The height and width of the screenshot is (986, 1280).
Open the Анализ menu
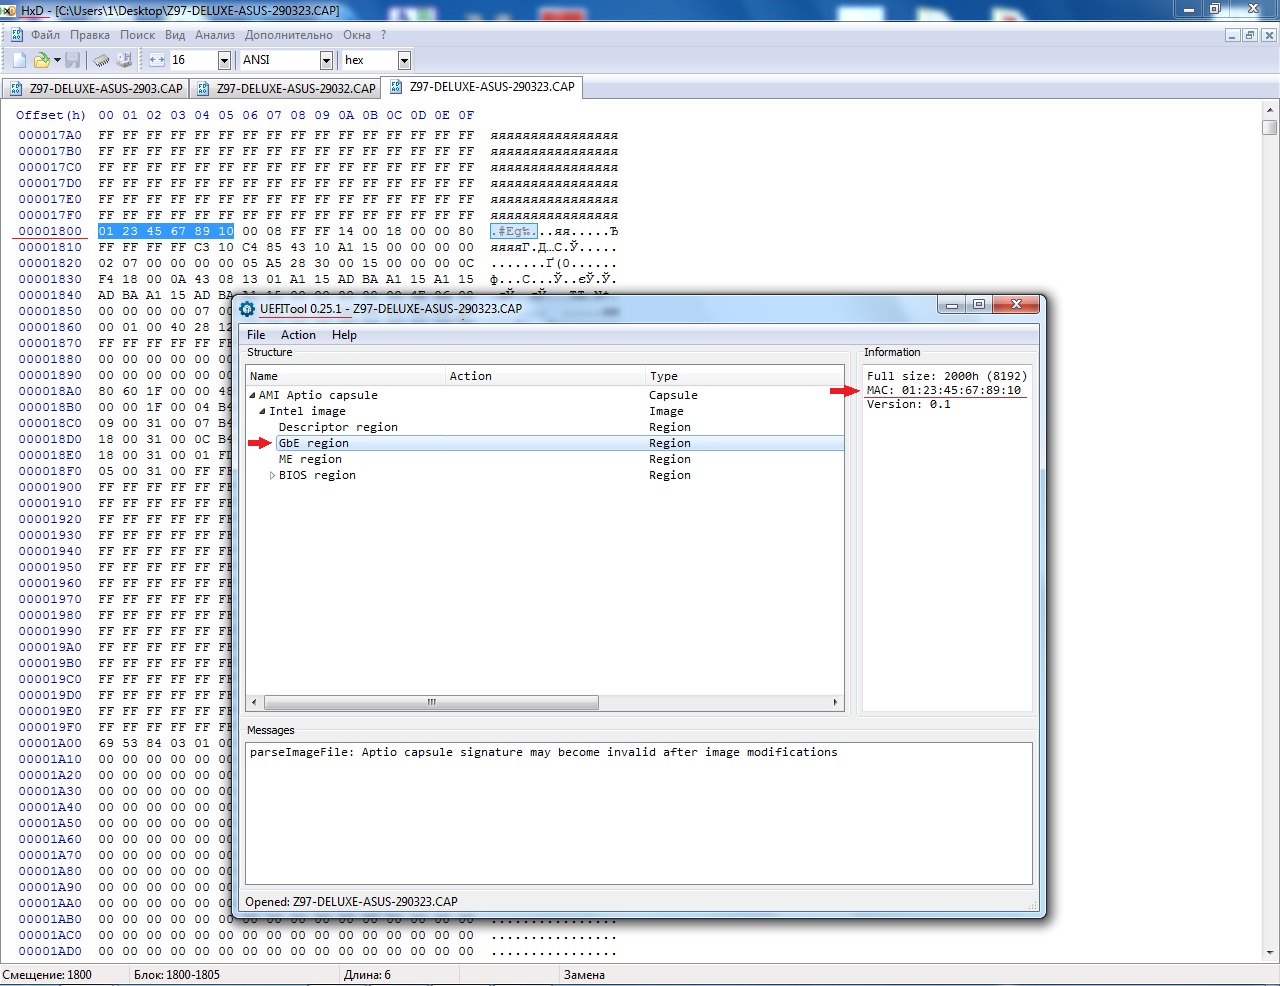click(x=215, y=34)
